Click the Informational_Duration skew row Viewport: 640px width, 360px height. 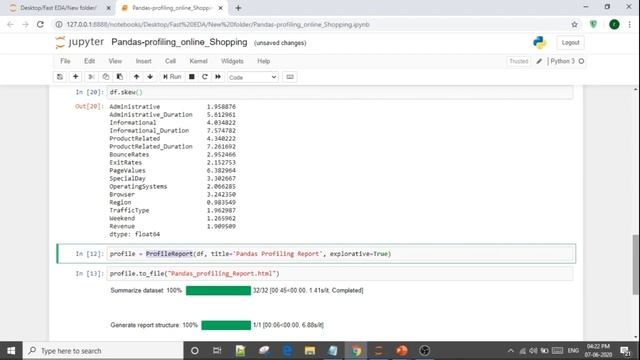172,131
